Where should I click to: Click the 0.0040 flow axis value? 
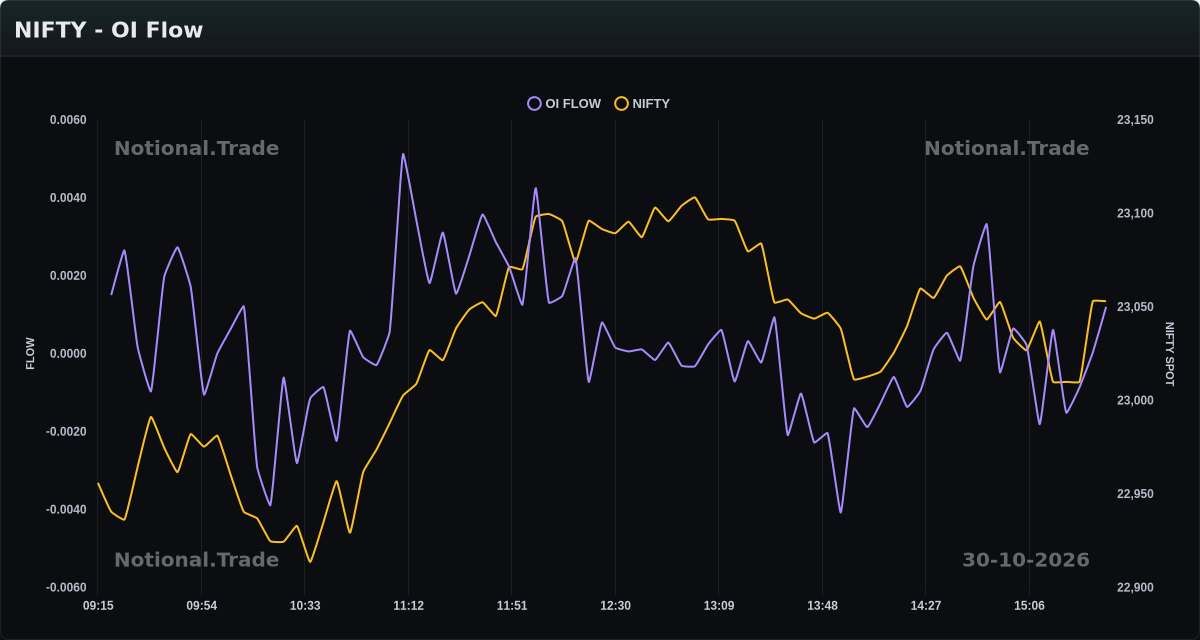(x=68, y=198)
